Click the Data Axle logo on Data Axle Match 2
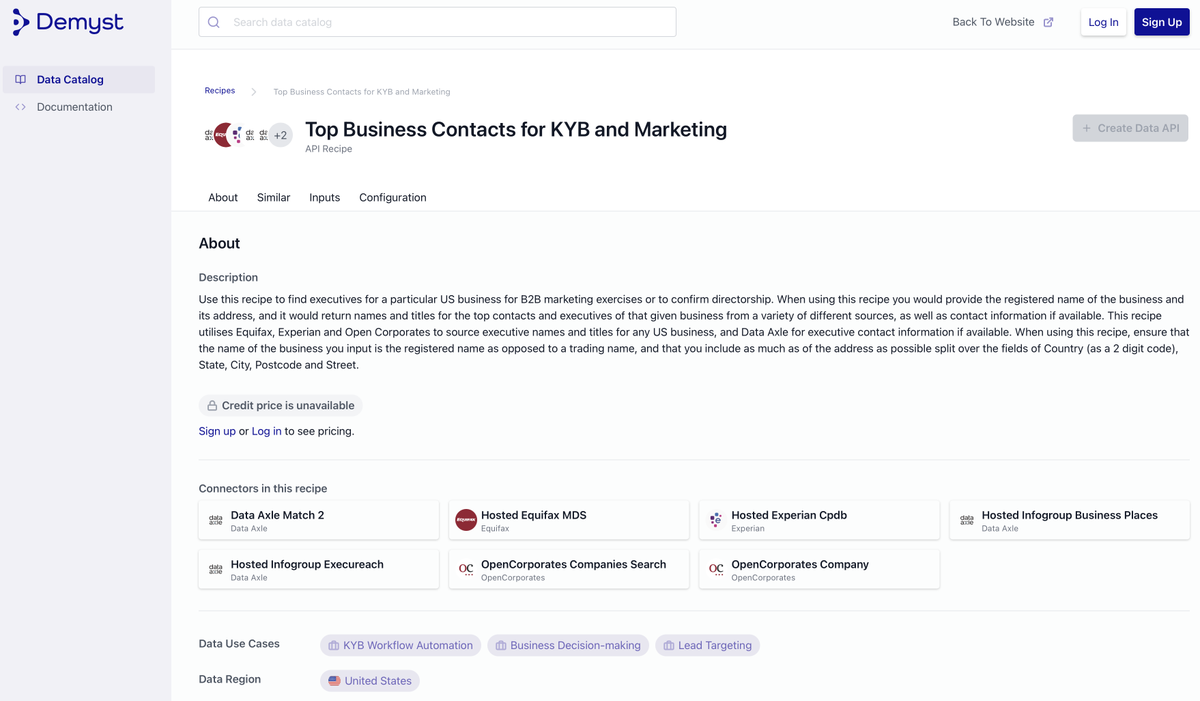 (x=215, y=520)
